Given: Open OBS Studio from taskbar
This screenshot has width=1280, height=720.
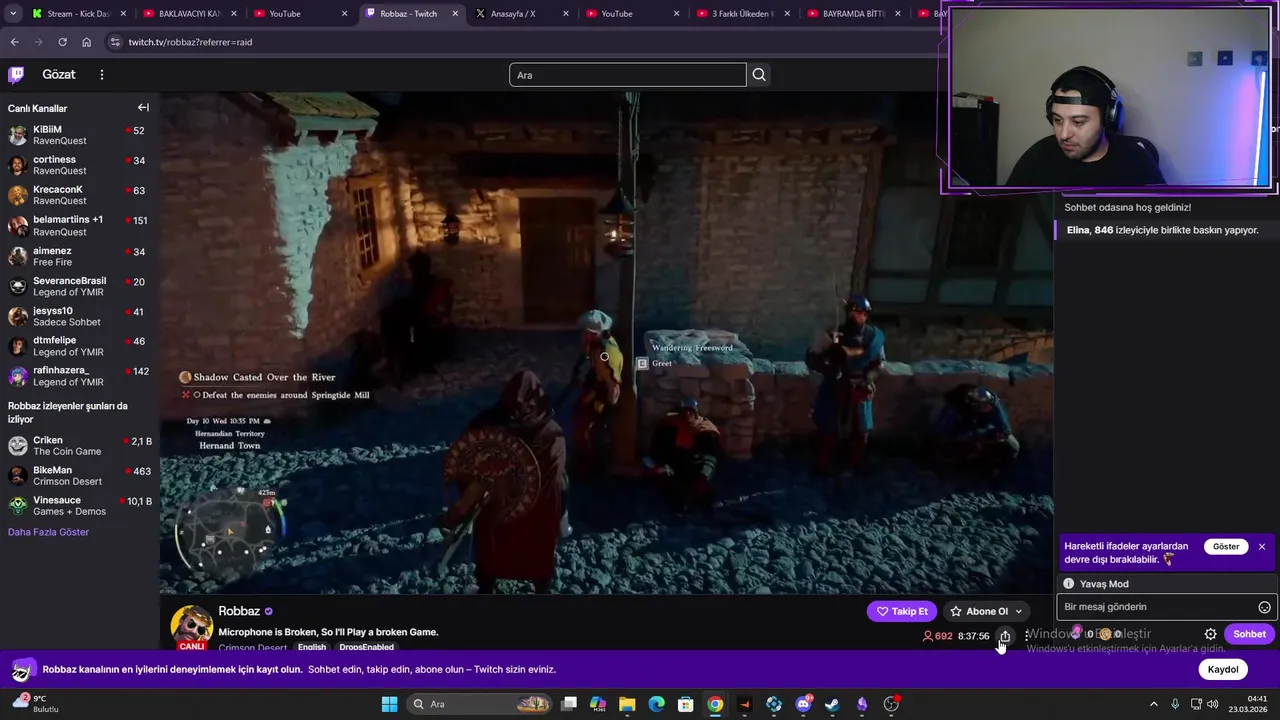Looking at the screenshot, I should 891,704.
